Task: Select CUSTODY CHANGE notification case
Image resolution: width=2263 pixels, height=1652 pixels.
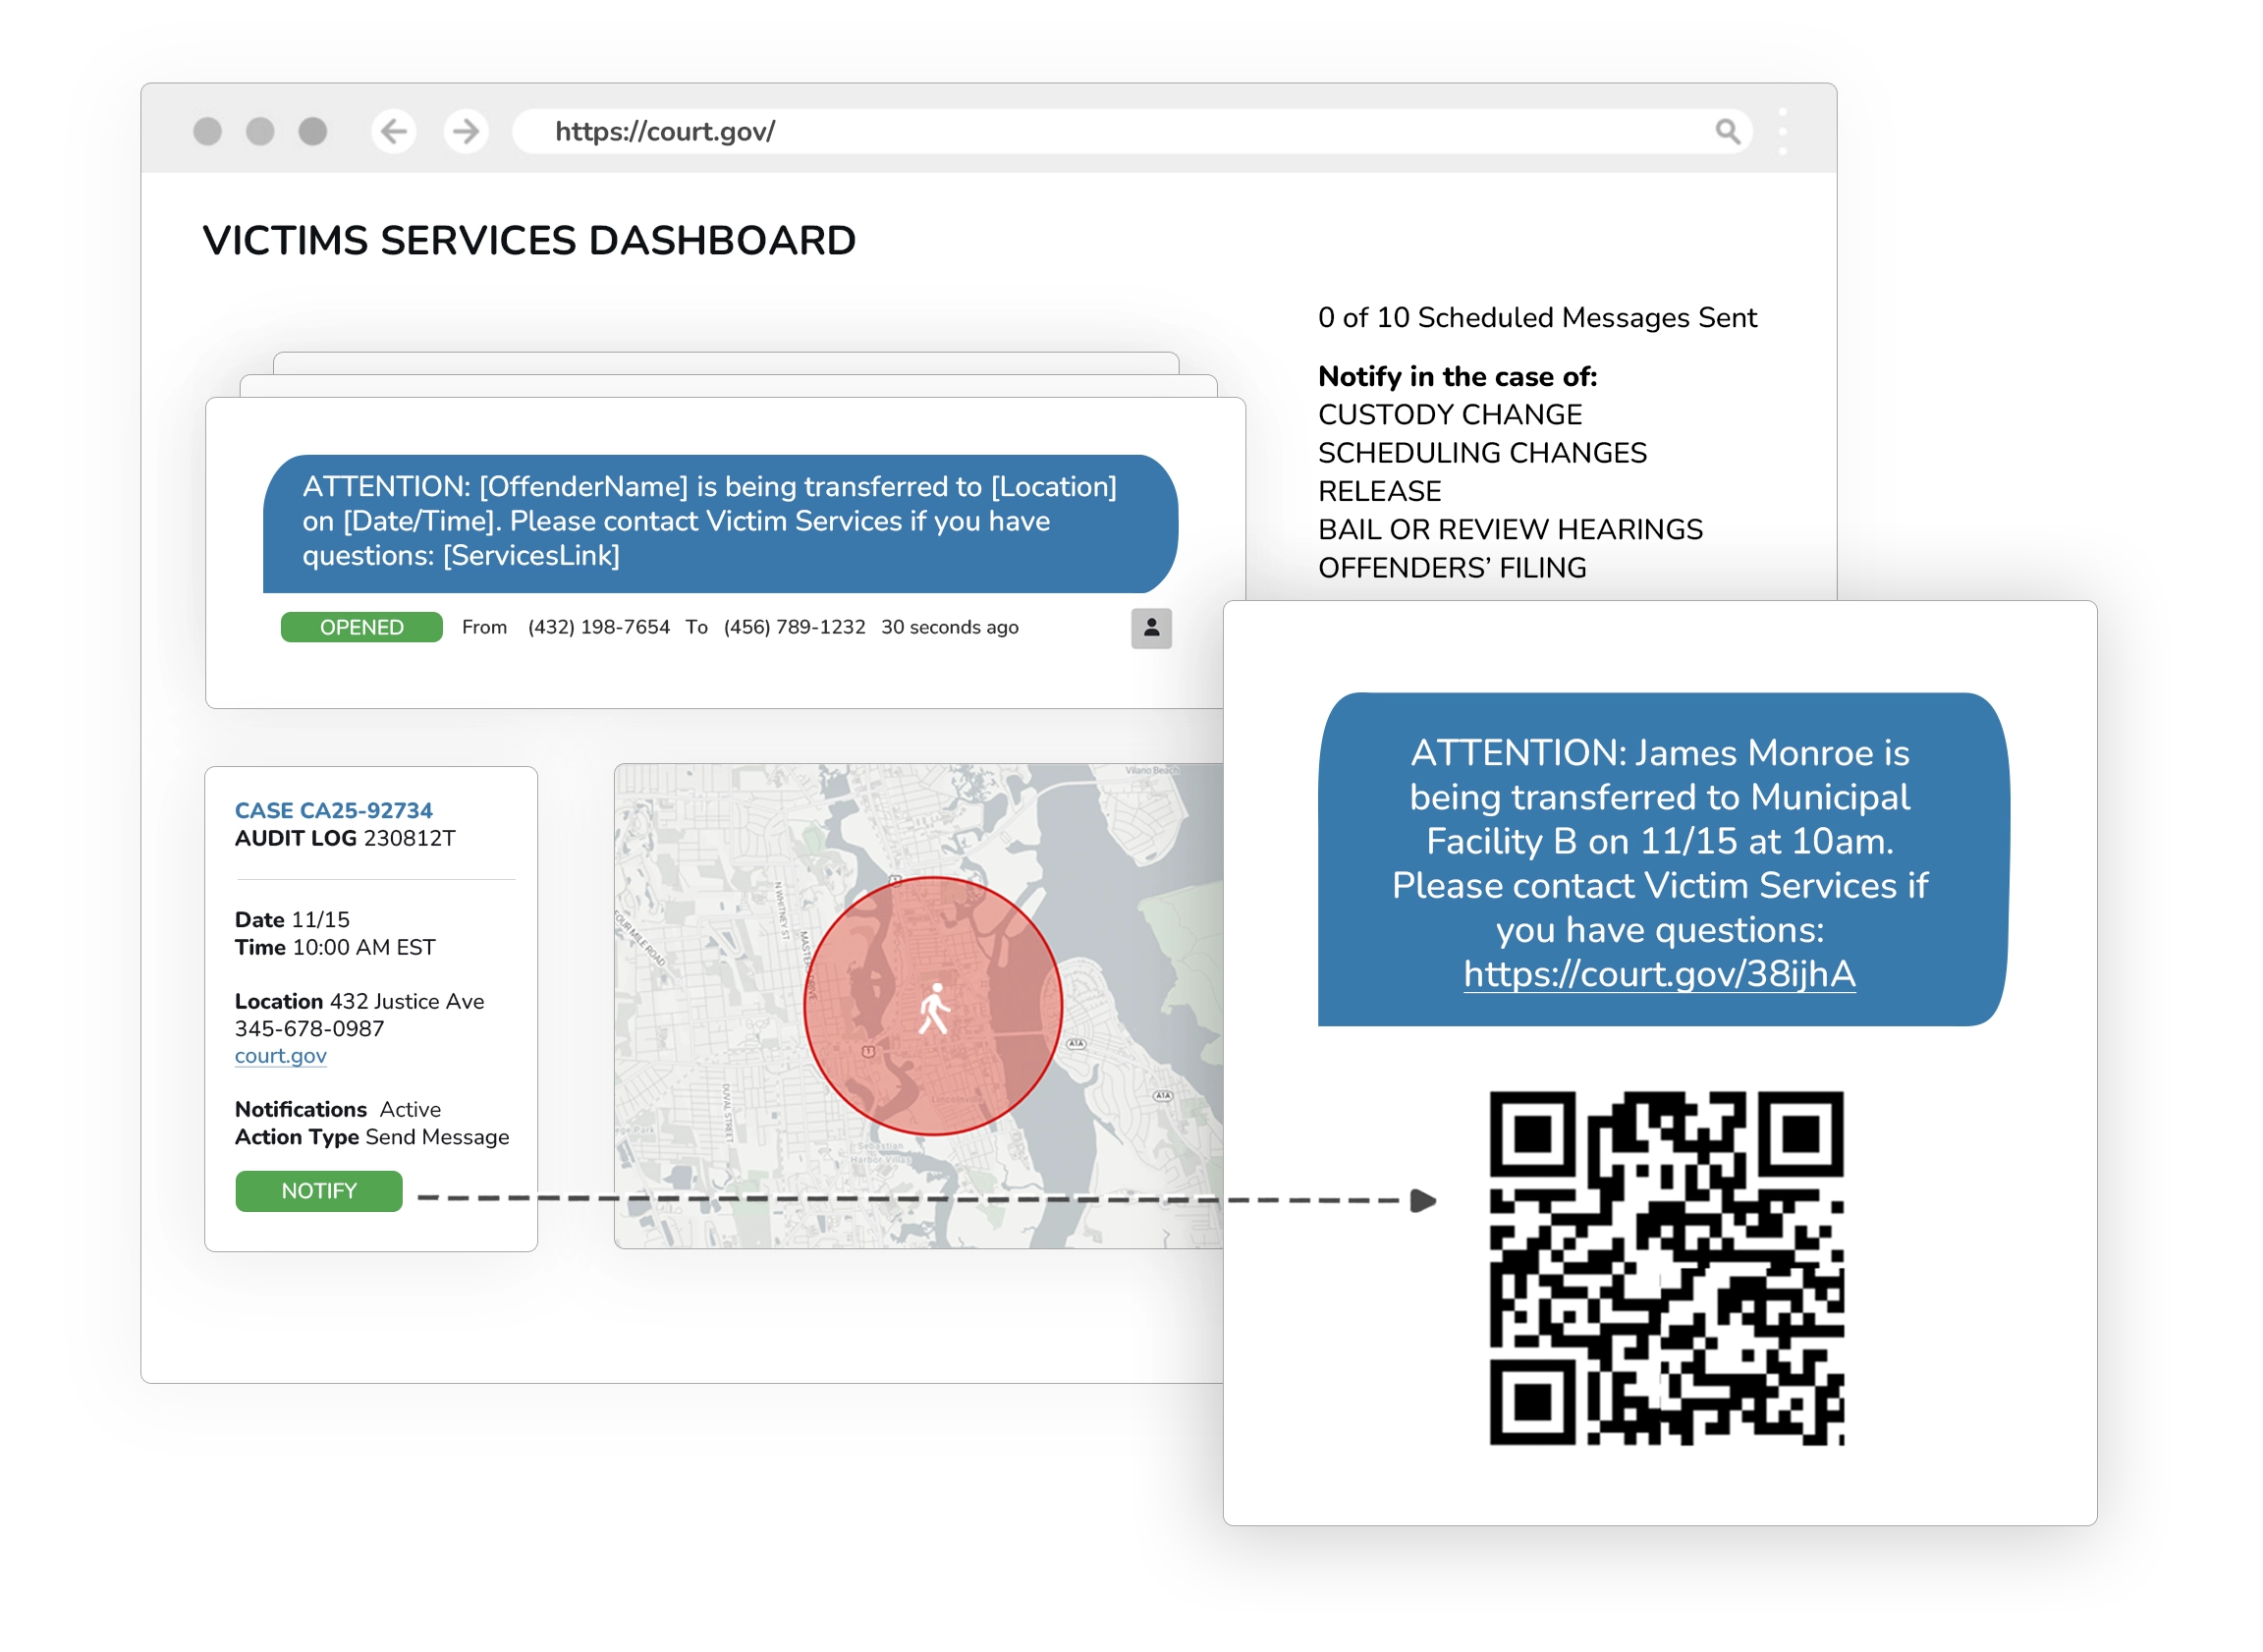Action: click(1450, 414)
